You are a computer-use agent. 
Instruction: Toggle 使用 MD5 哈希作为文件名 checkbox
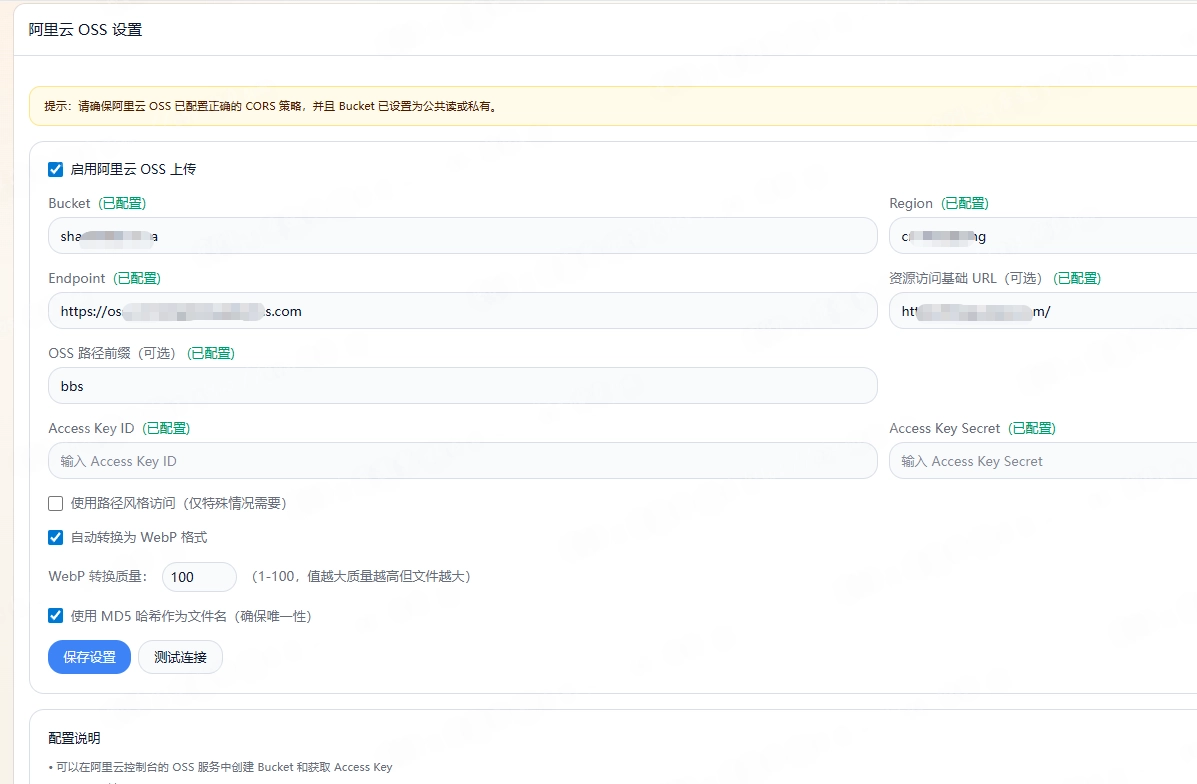click(x=56, y=615)
